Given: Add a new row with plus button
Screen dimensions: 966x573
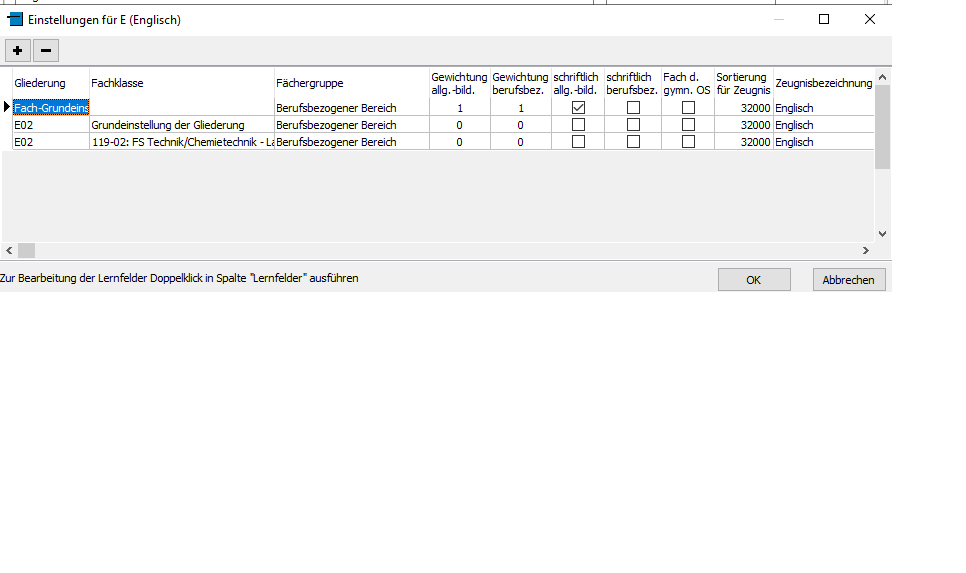Looking at the screenshot, I should (18, 51).
